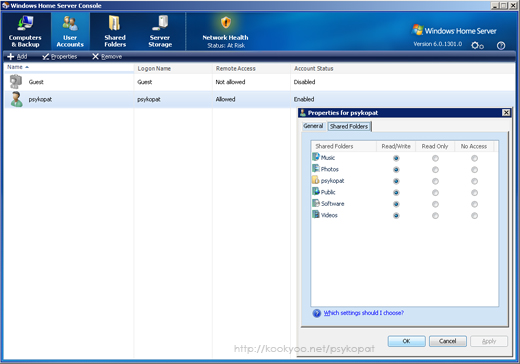Click the Photos shared folder icon
The width and height of the screenshot is (520, 364).
click(316, 169)
